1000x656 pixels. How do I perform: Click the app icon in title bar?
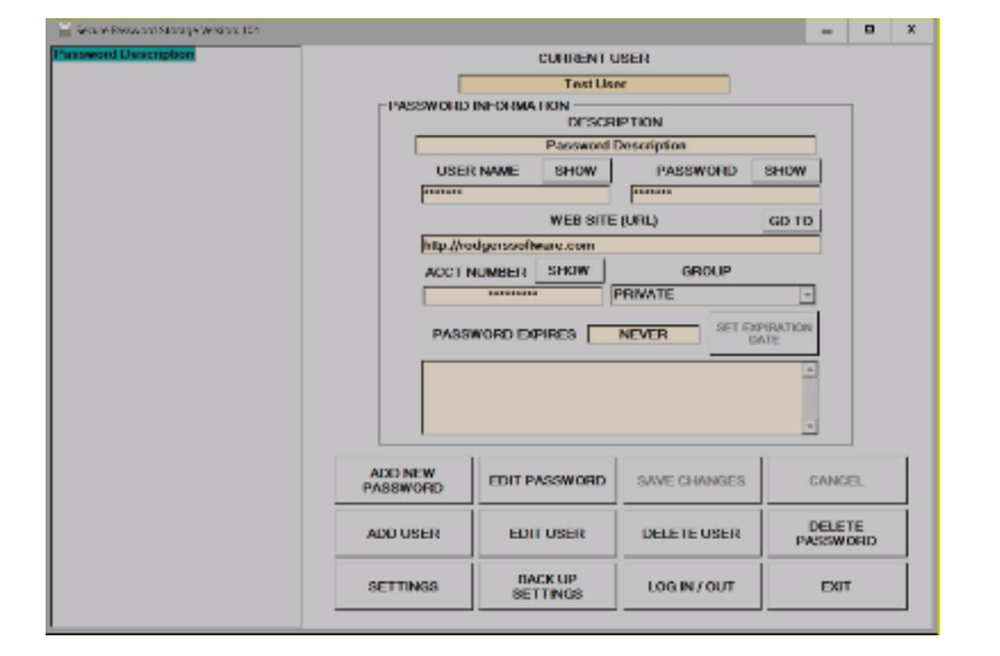[64, 30]
